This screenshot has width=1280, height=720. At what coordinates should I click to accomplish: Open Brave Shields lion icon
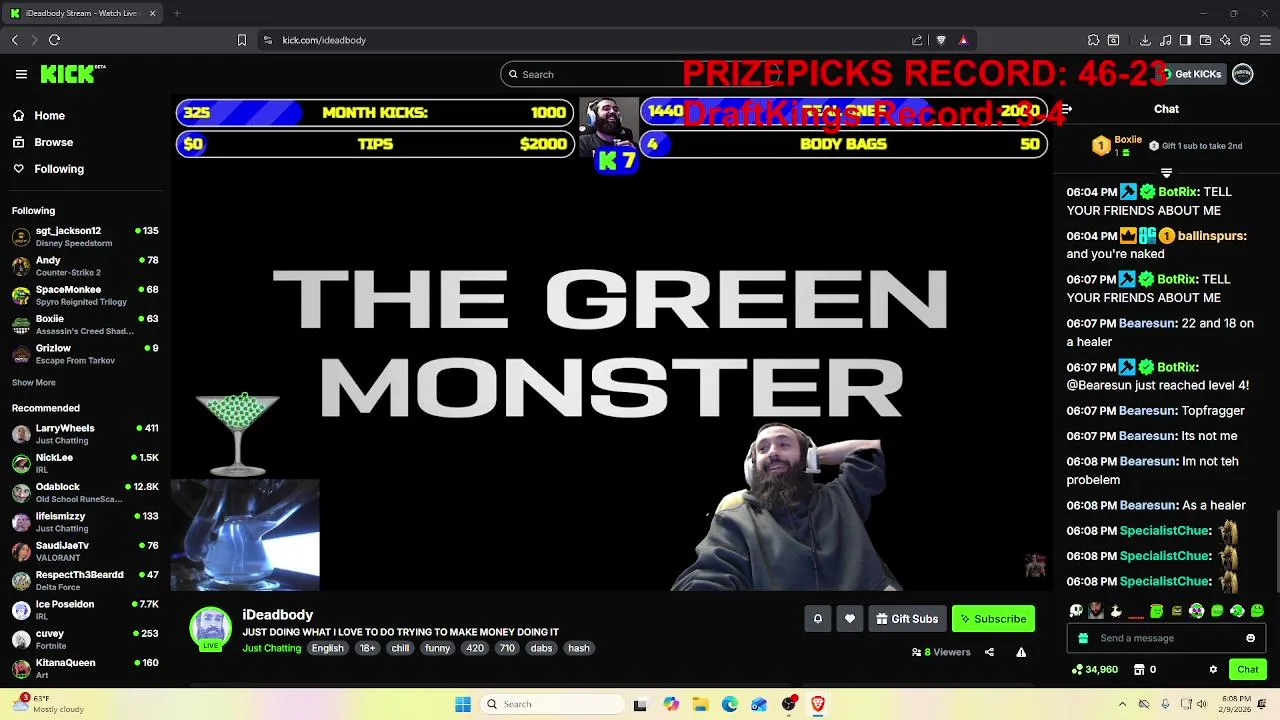[941, 40]
